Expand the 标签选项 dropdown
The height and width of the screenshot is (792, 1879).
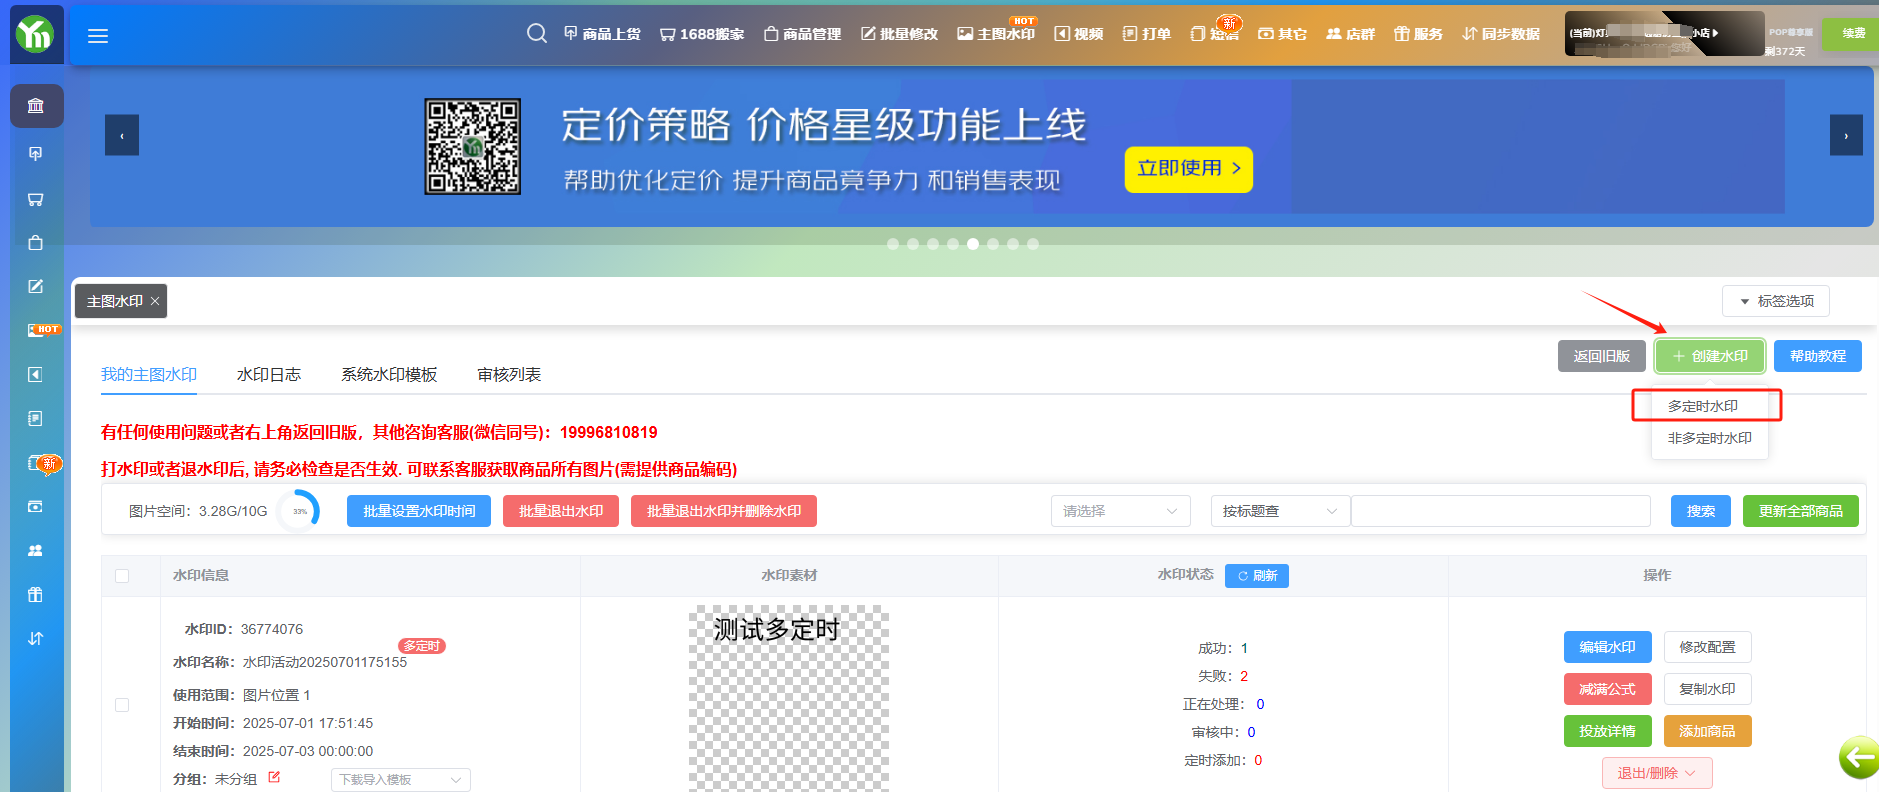[1776, 301]
